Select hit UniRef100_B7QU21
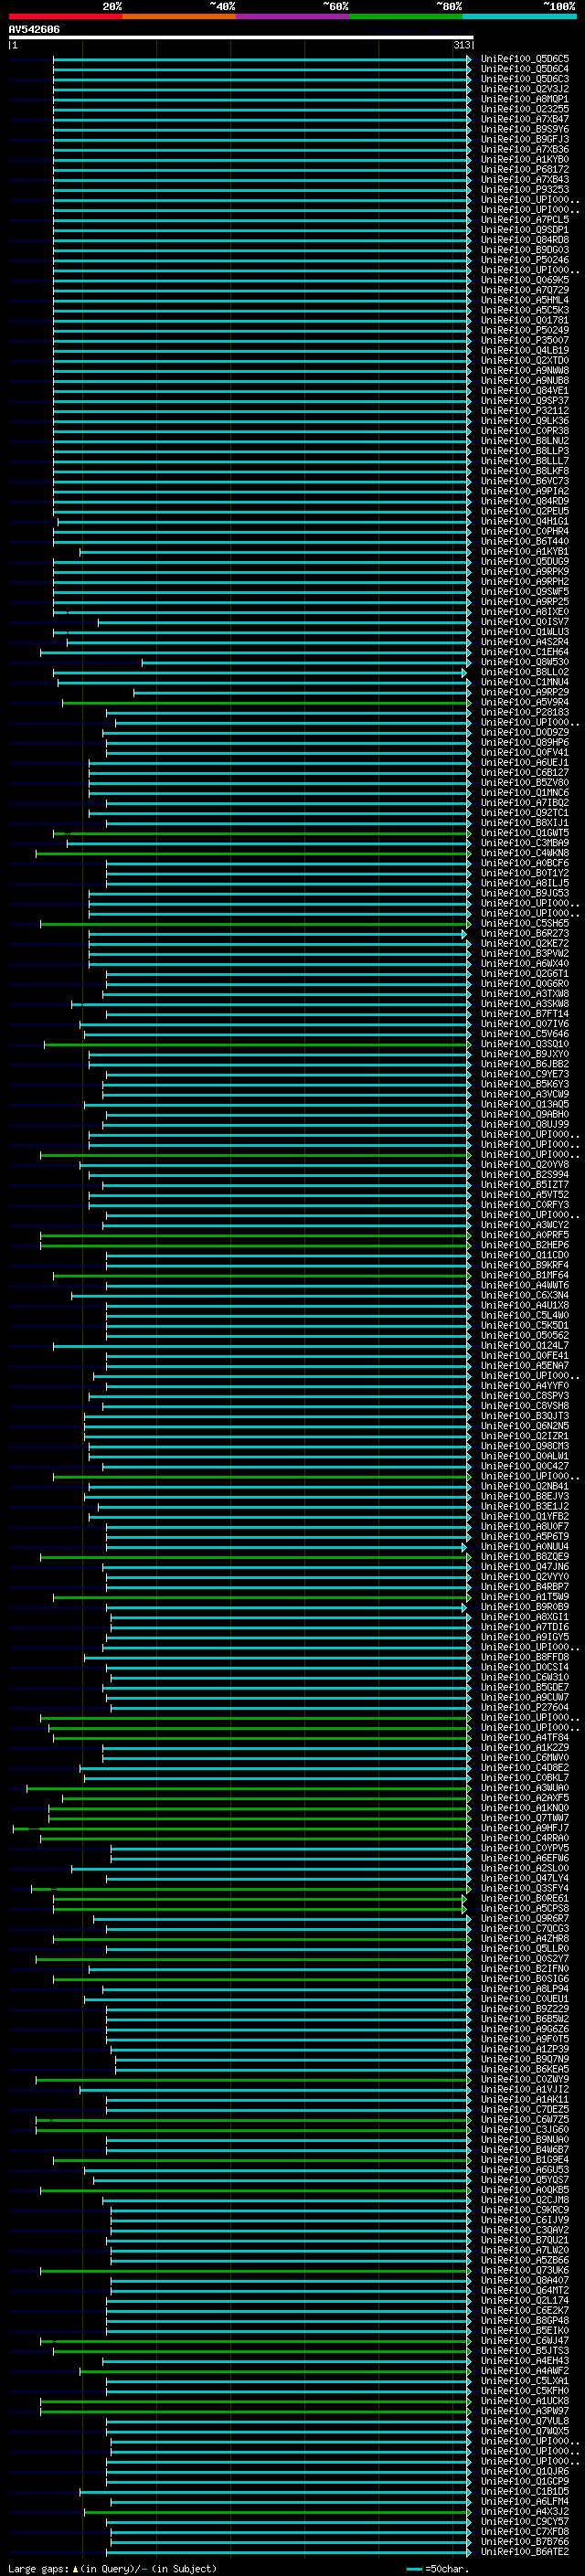Screen dimensions: 585x2576 click(524, 2240)
